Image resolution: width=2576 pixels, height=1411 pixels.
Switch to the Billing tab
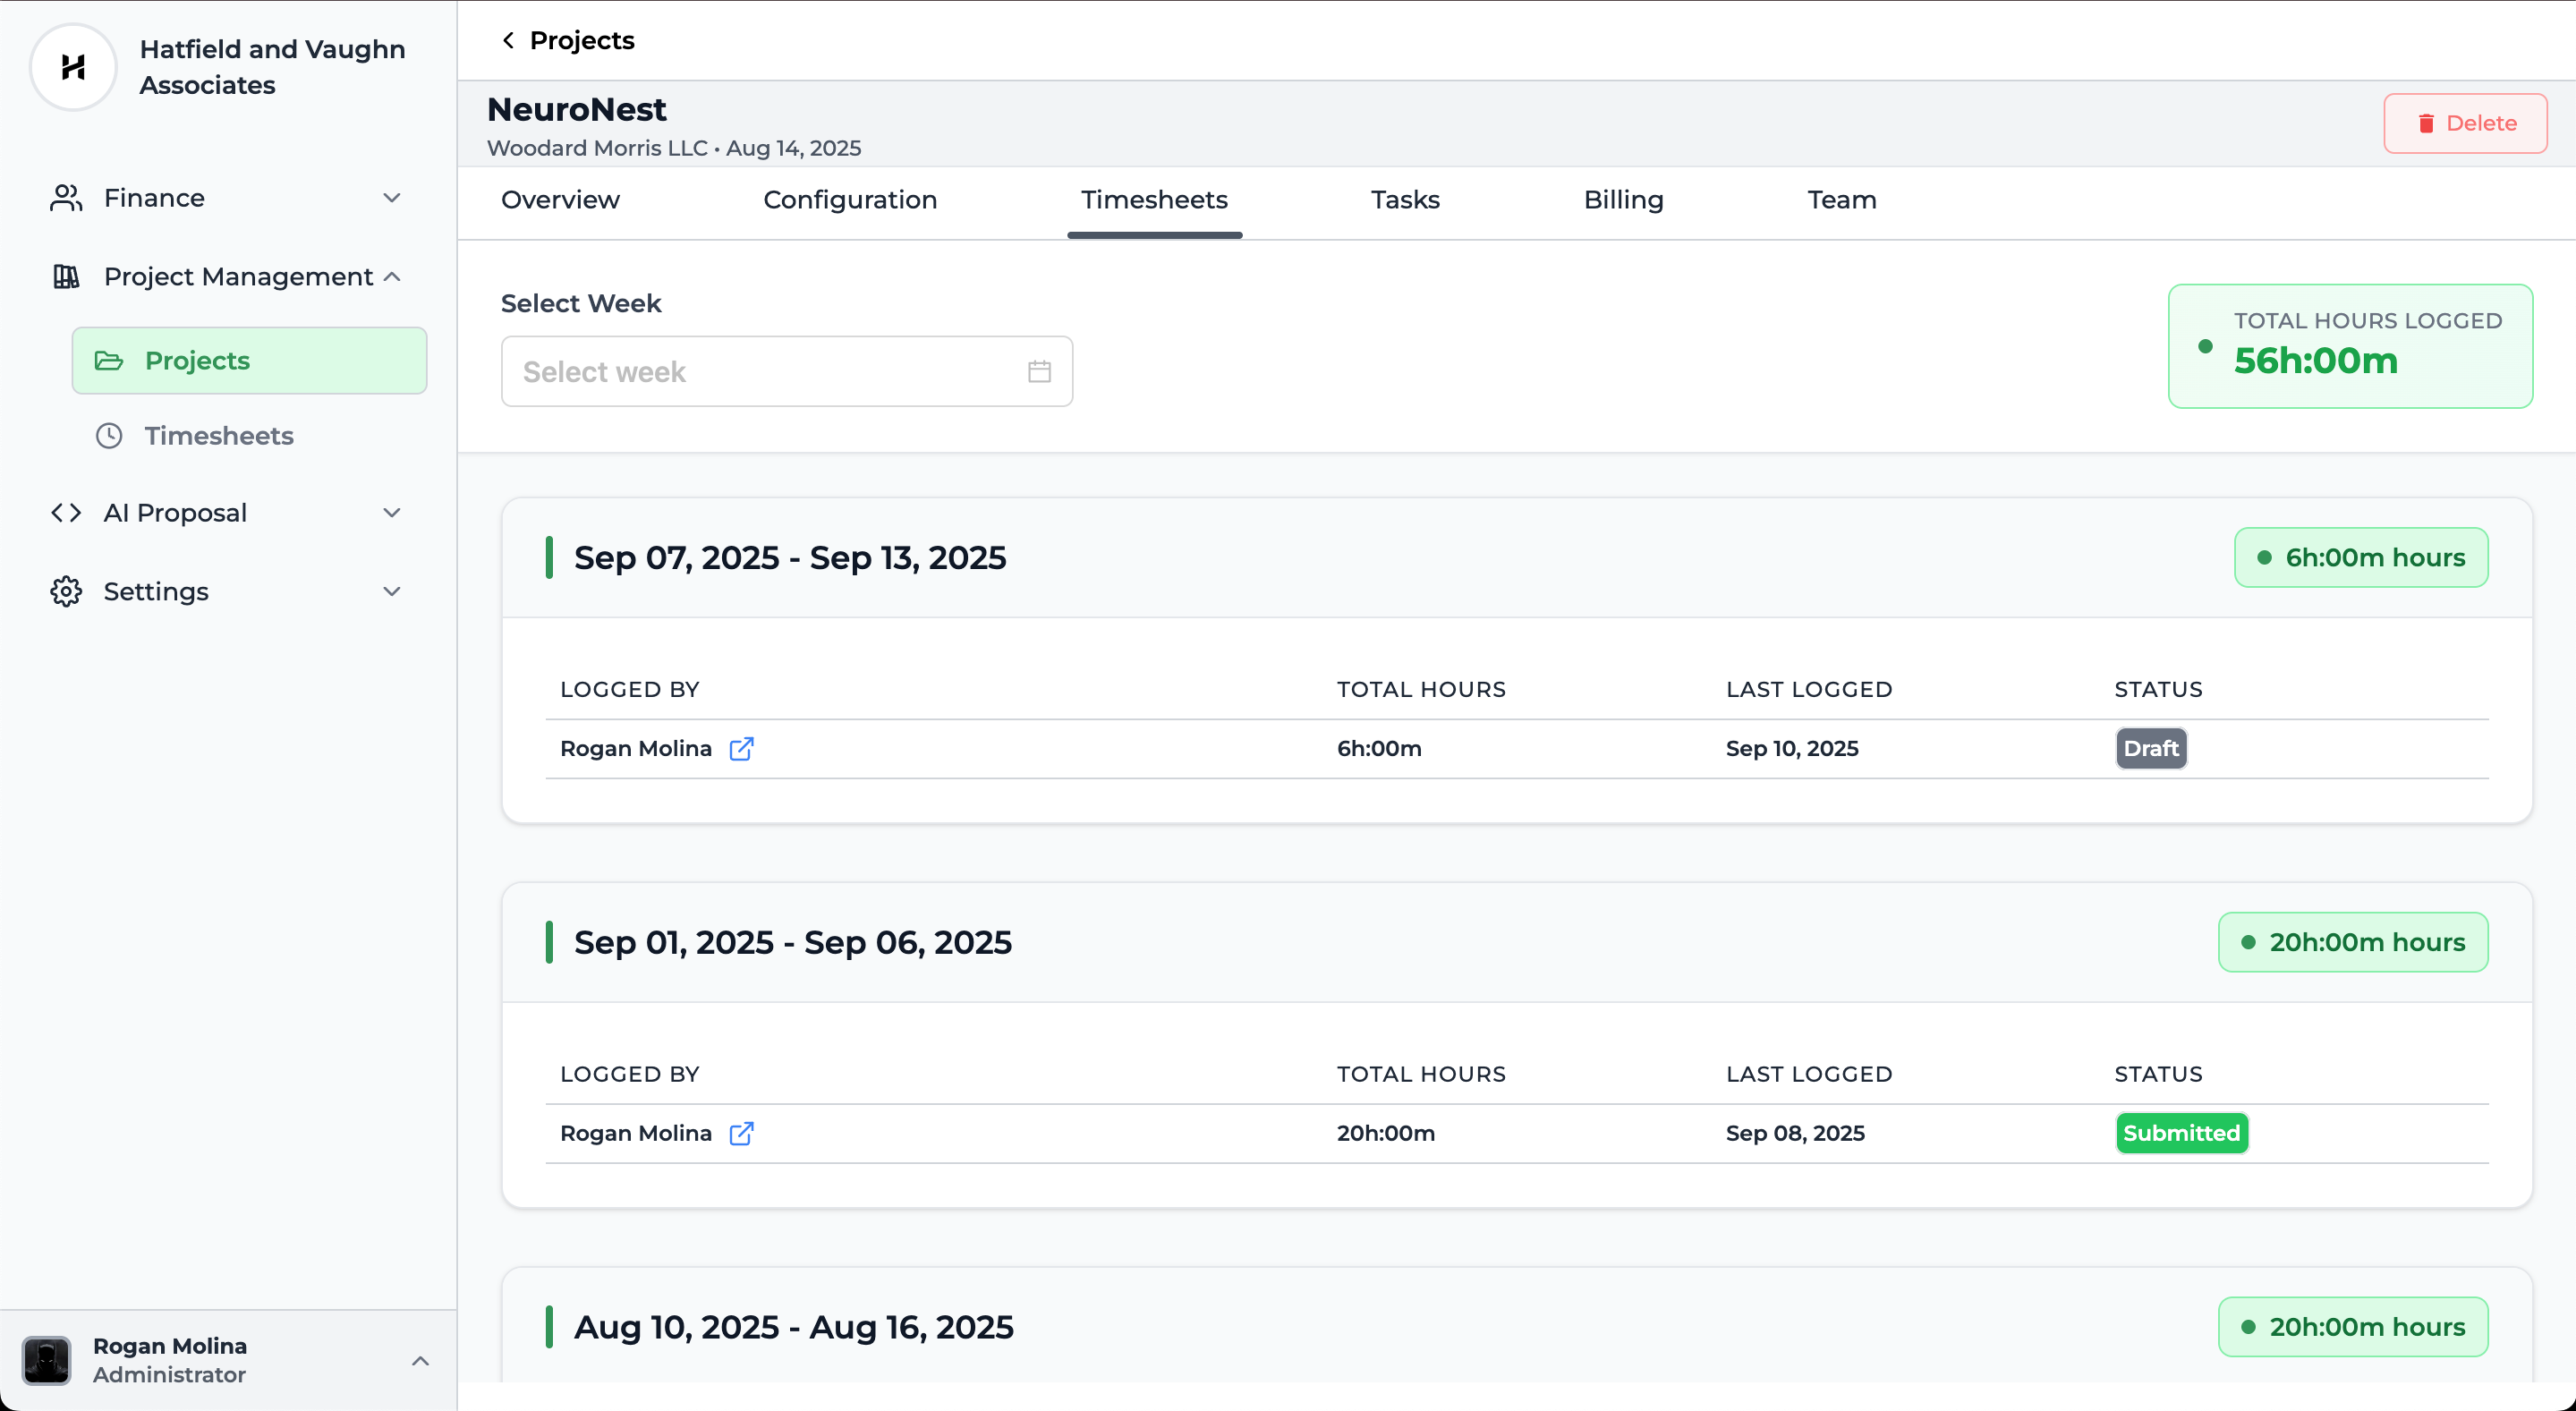pyautogui.click(x=1623, y=200)
